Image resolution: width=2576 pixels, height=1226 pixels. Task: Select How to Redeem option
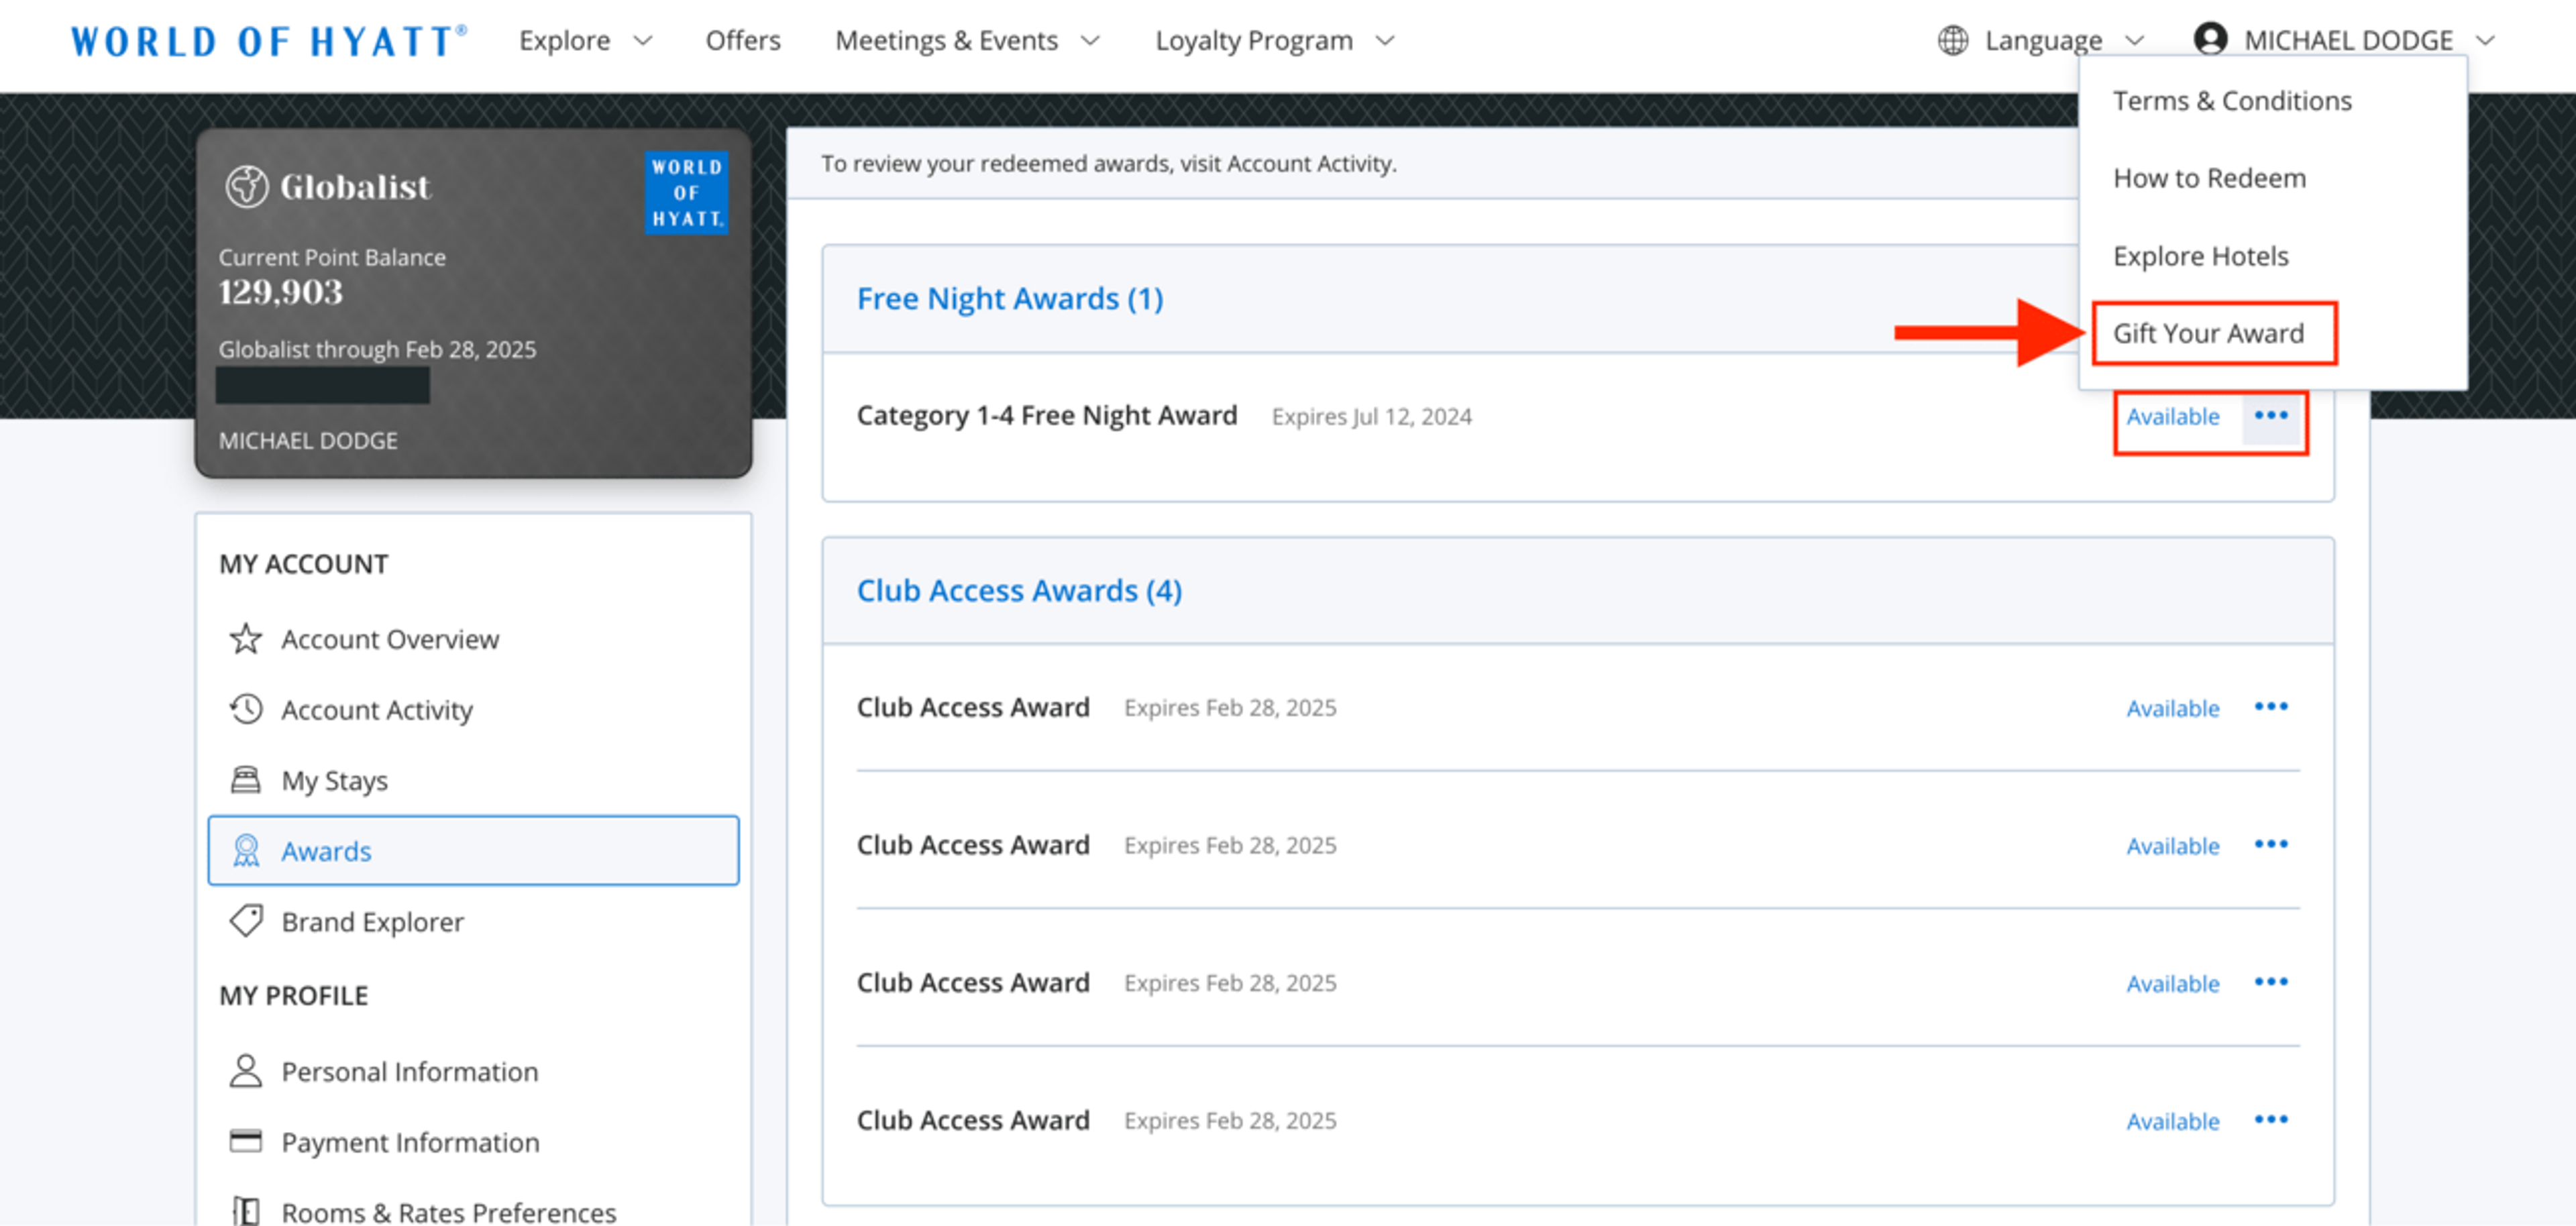click(2209, 178)
